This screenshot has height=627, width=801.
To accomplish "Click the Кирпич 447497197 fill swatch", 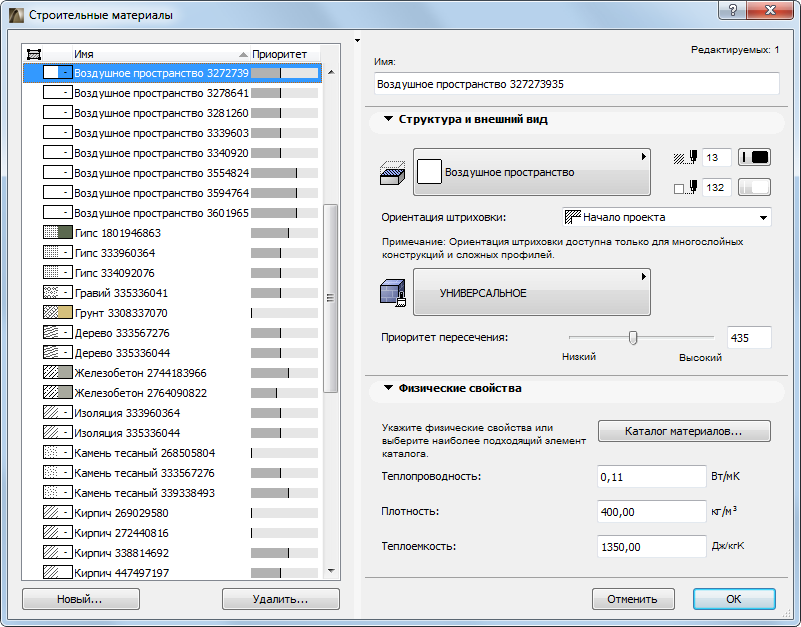I will click(x=58, y=573).
